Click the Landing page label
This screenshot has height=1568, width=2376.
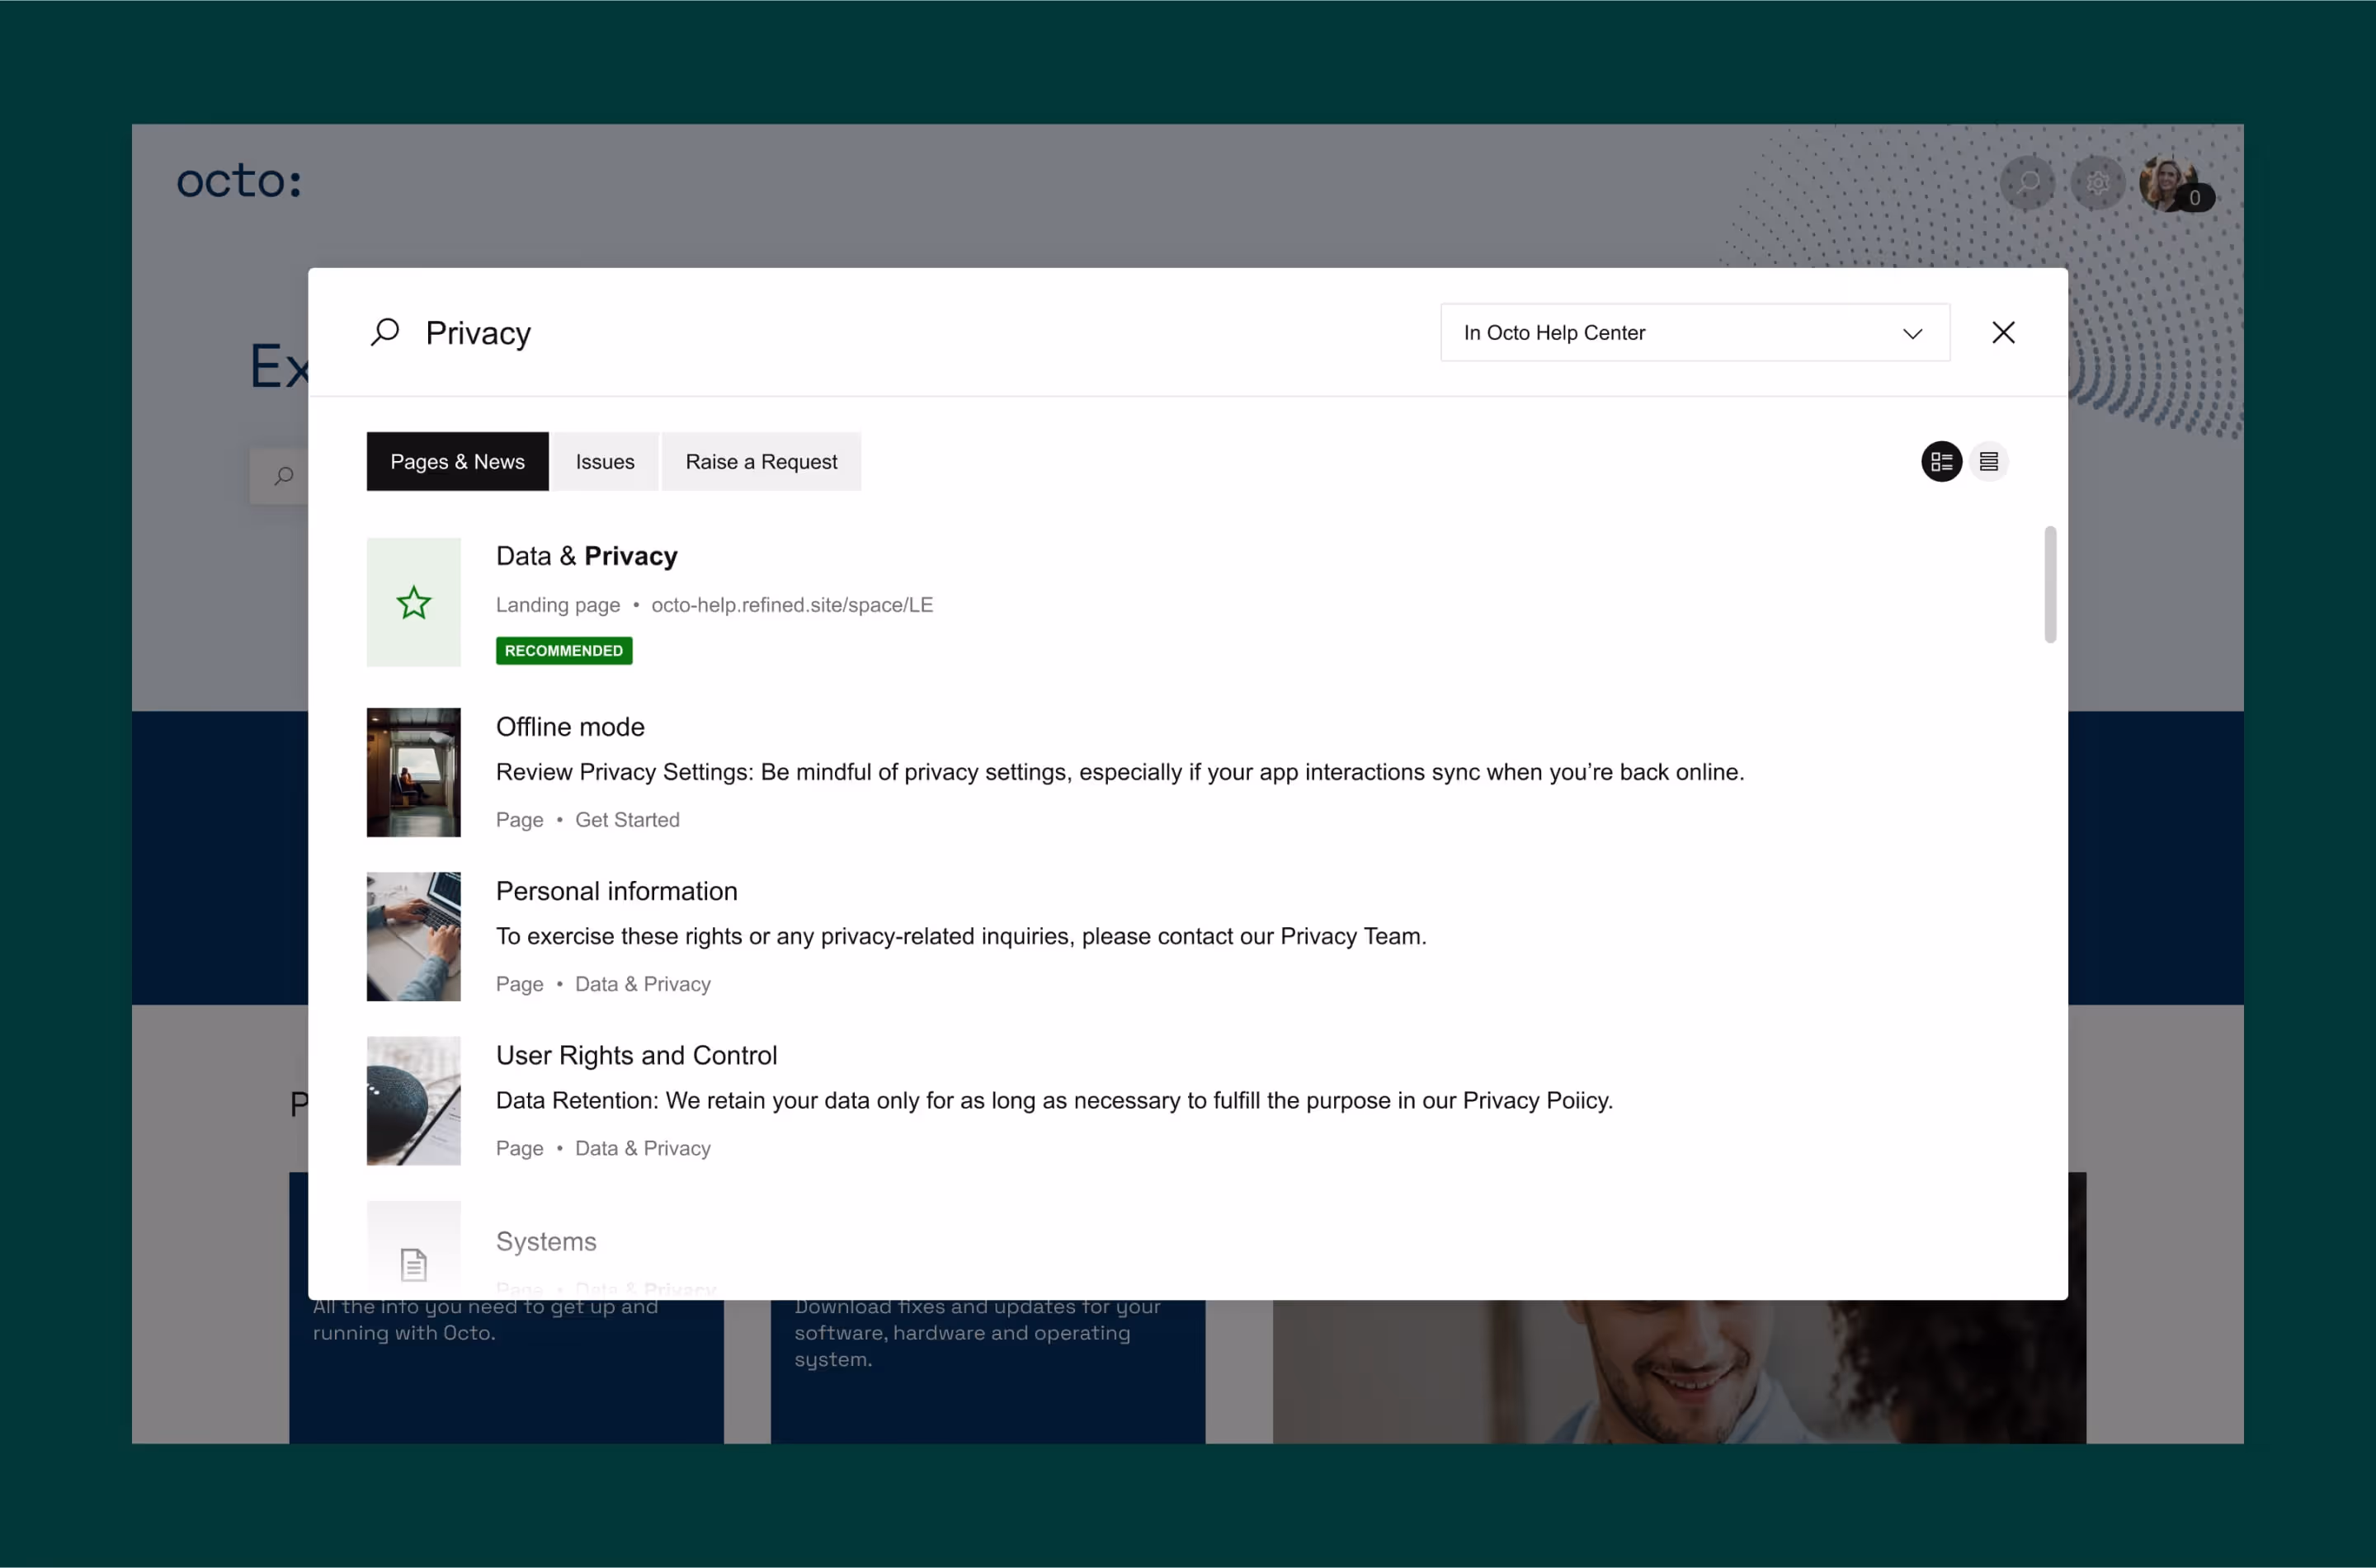(x=558, y=605)
